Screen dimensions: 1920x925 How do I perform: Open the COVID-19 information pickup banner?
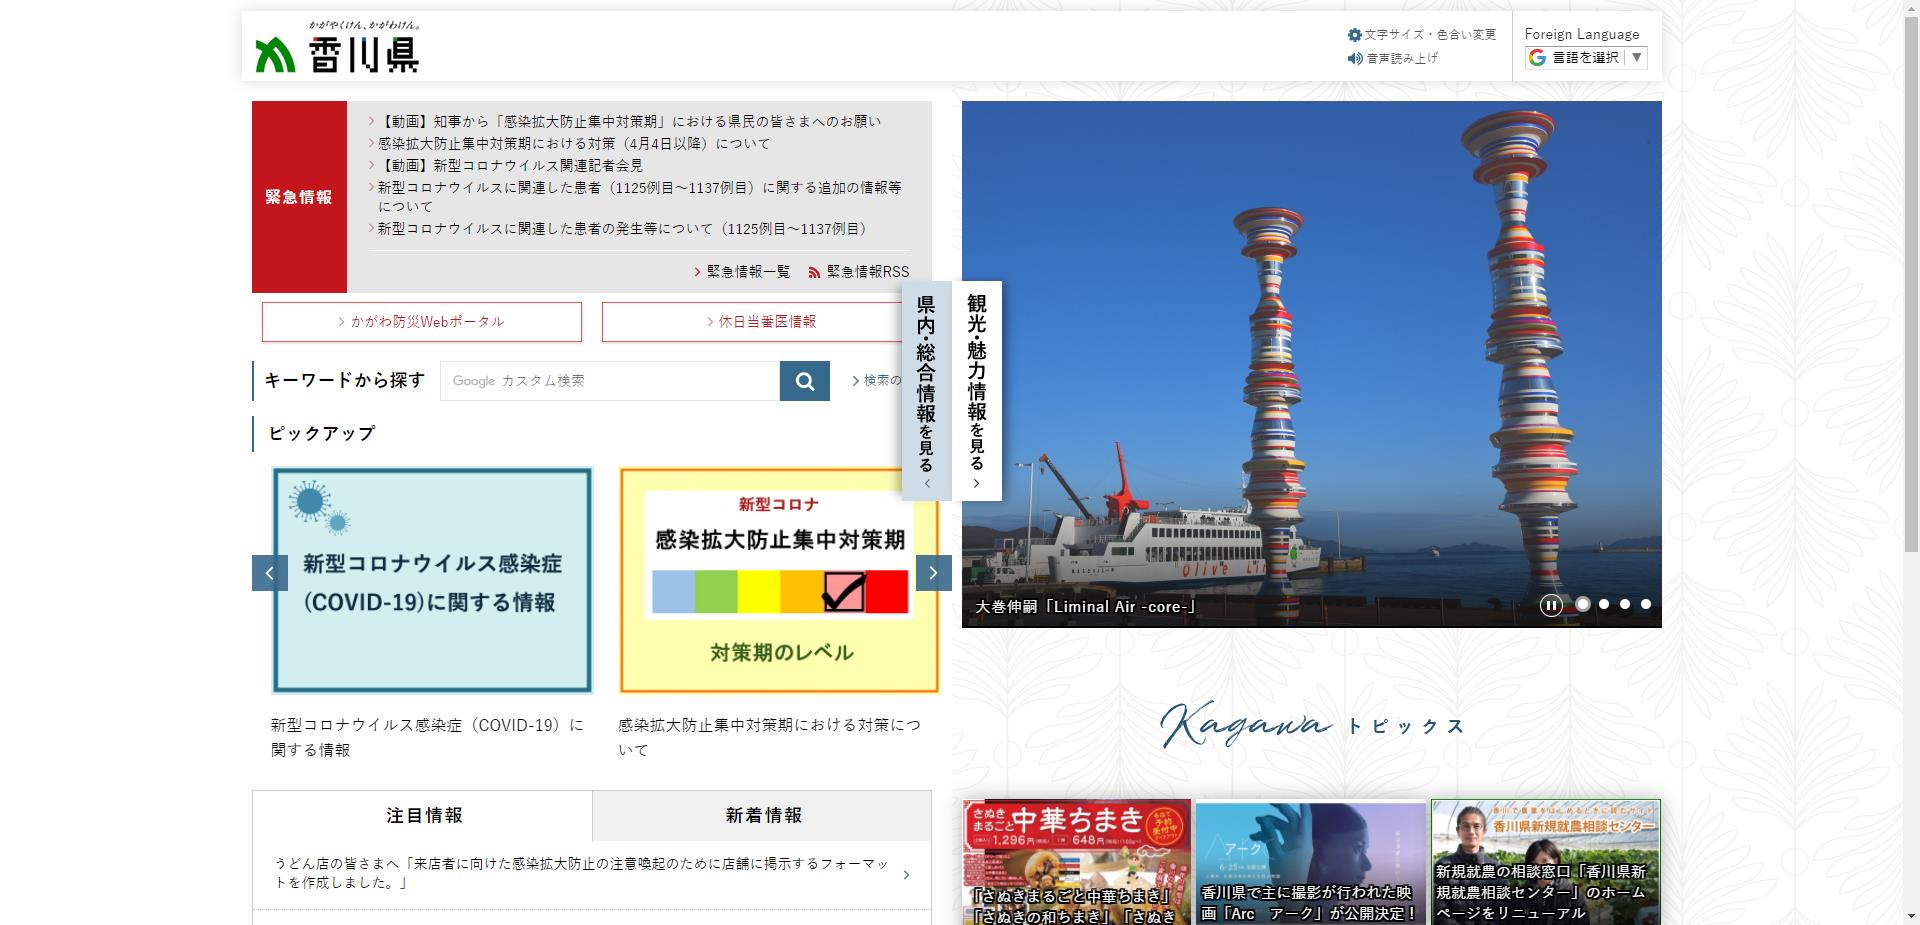tap(432, 581)
